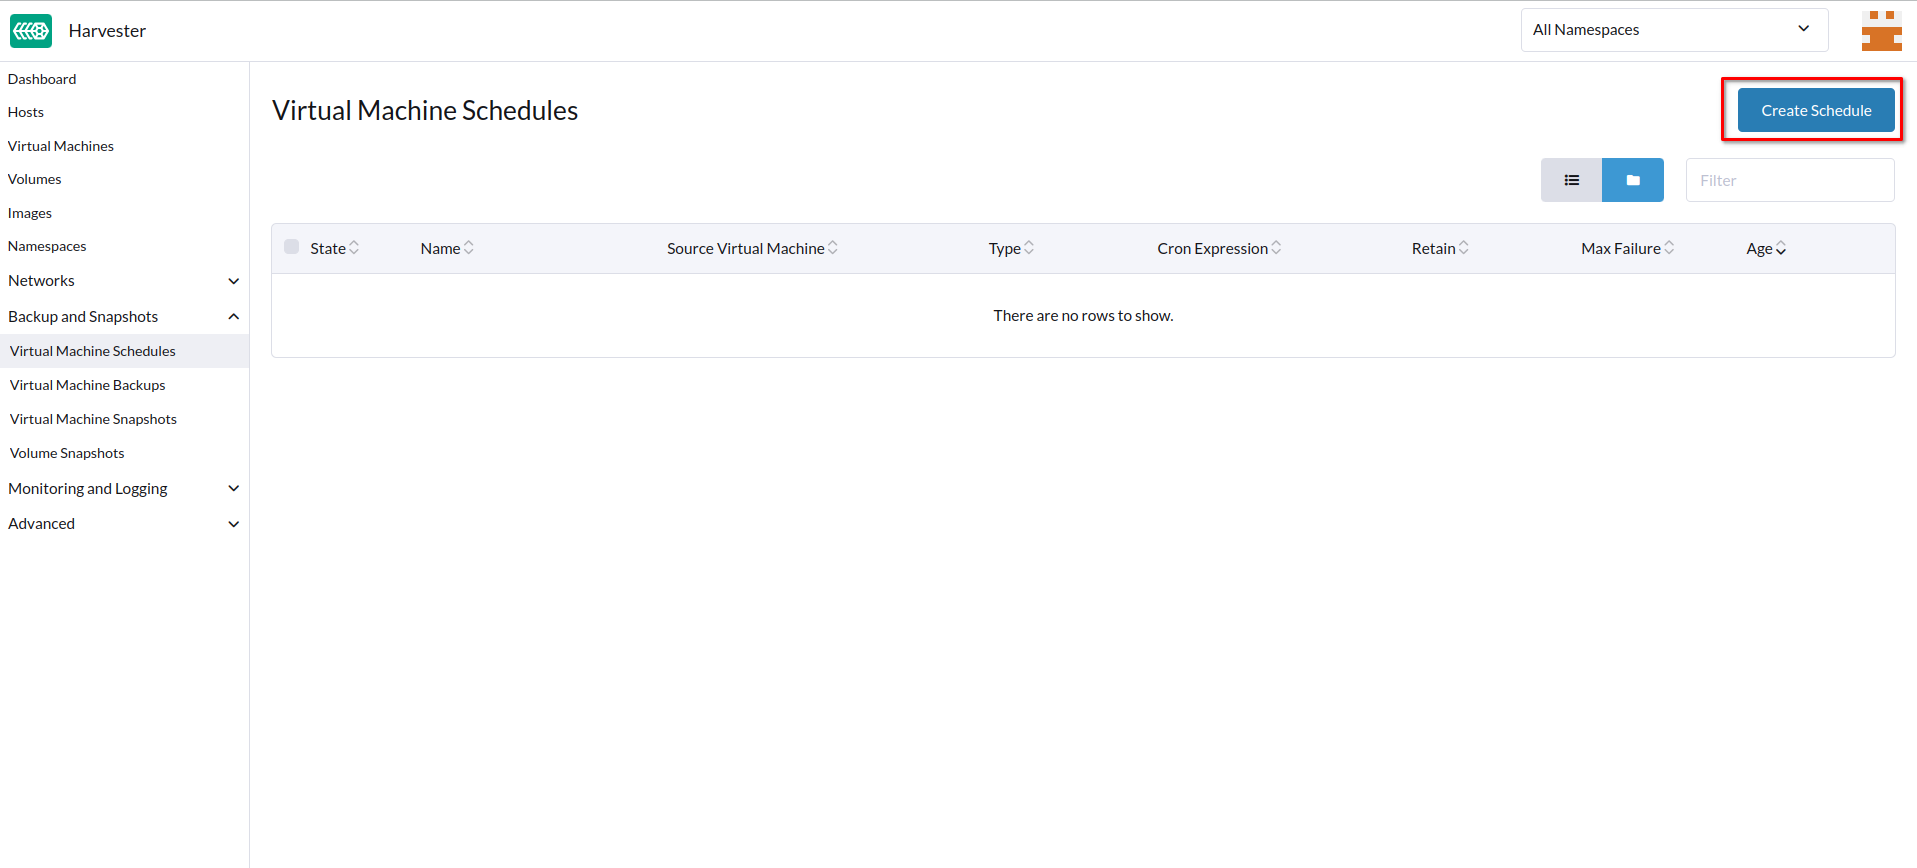1917x868 pixels.
Task: Toggle the select-all rows checkbox
Action: [x=291, y=247]
